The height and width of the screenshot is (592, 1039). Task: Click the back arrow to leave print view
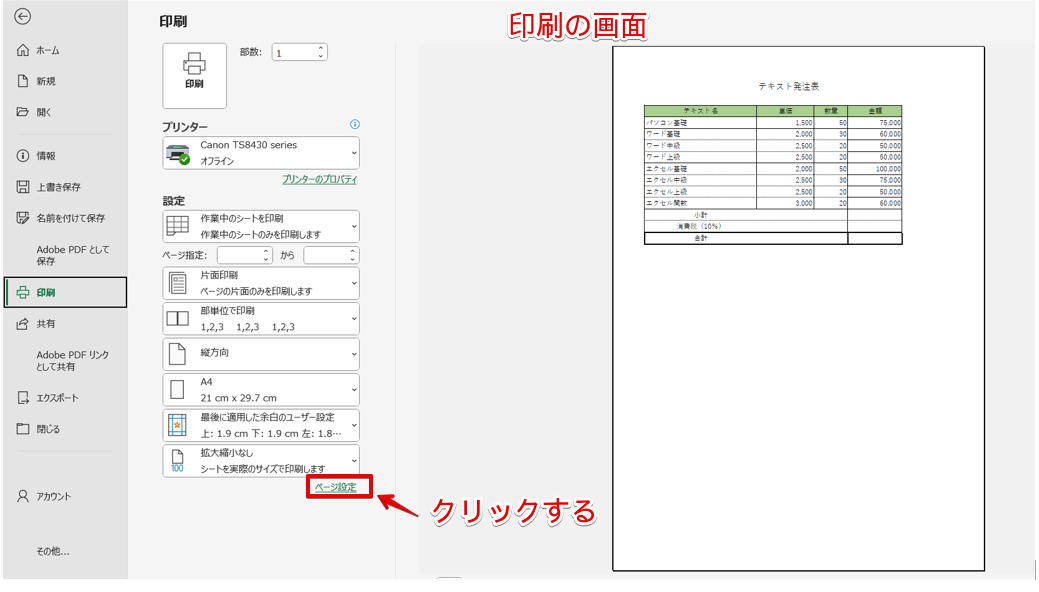point(23,16)
